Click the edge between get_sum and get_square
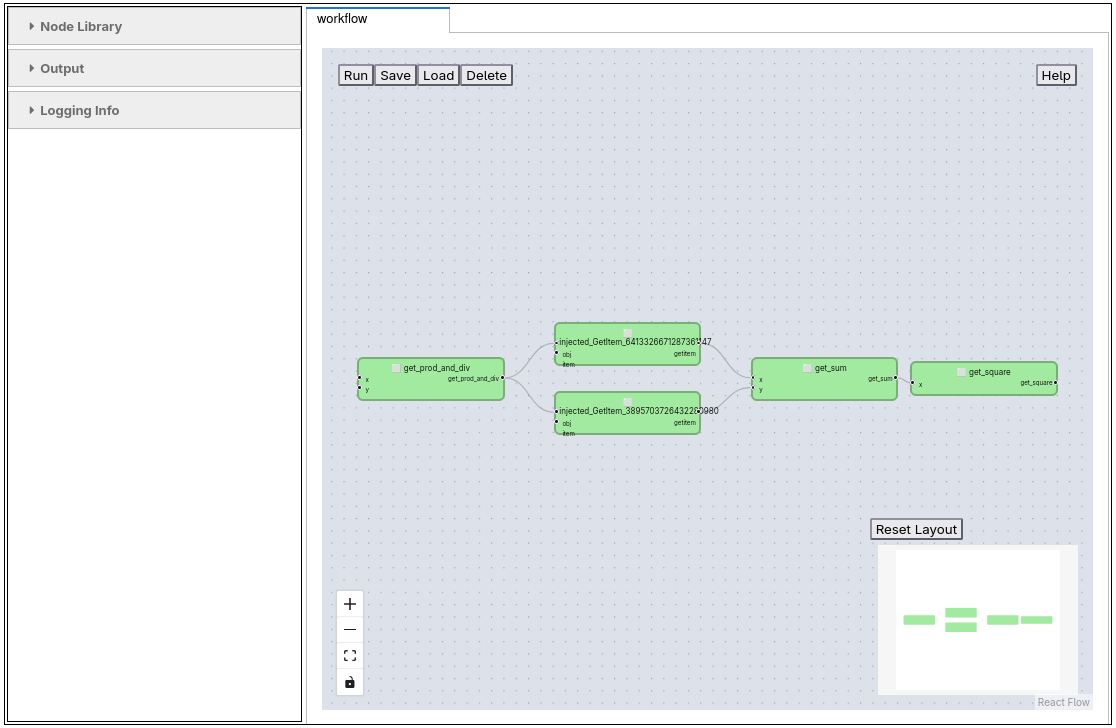1116x728 pixels. [x=904, y=380]
